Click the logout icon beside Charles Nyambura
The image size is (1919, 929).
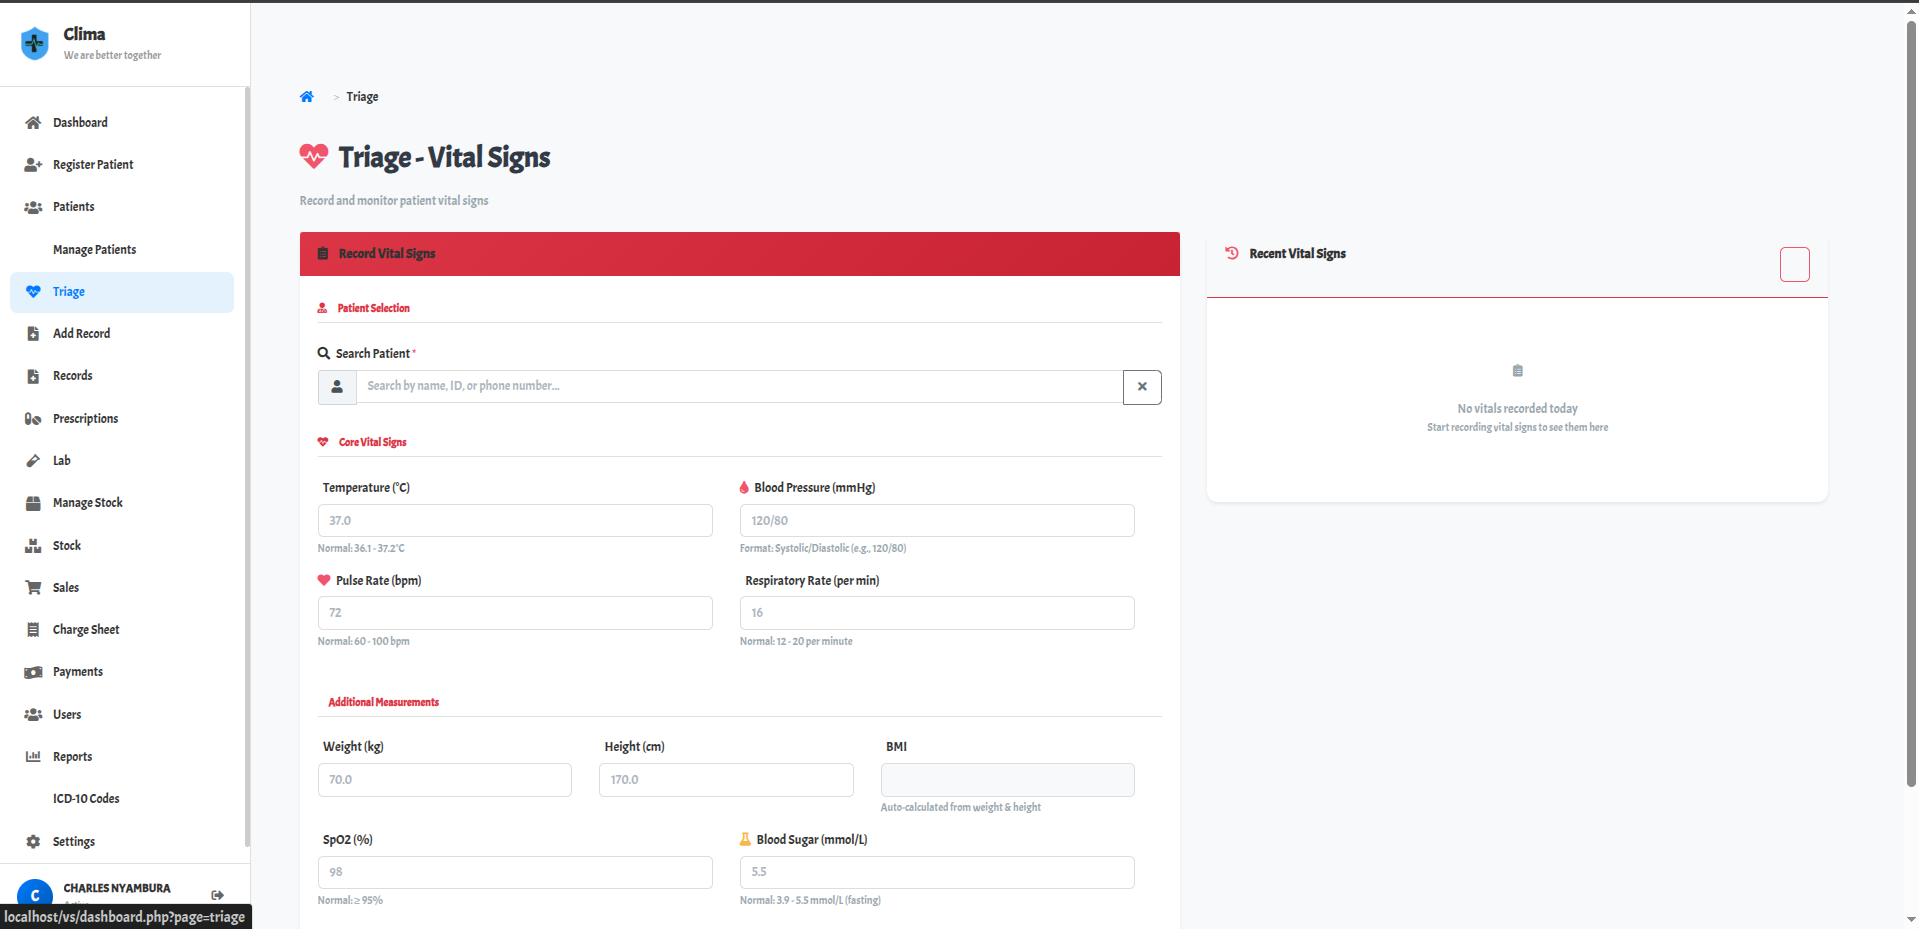point(217,895)
